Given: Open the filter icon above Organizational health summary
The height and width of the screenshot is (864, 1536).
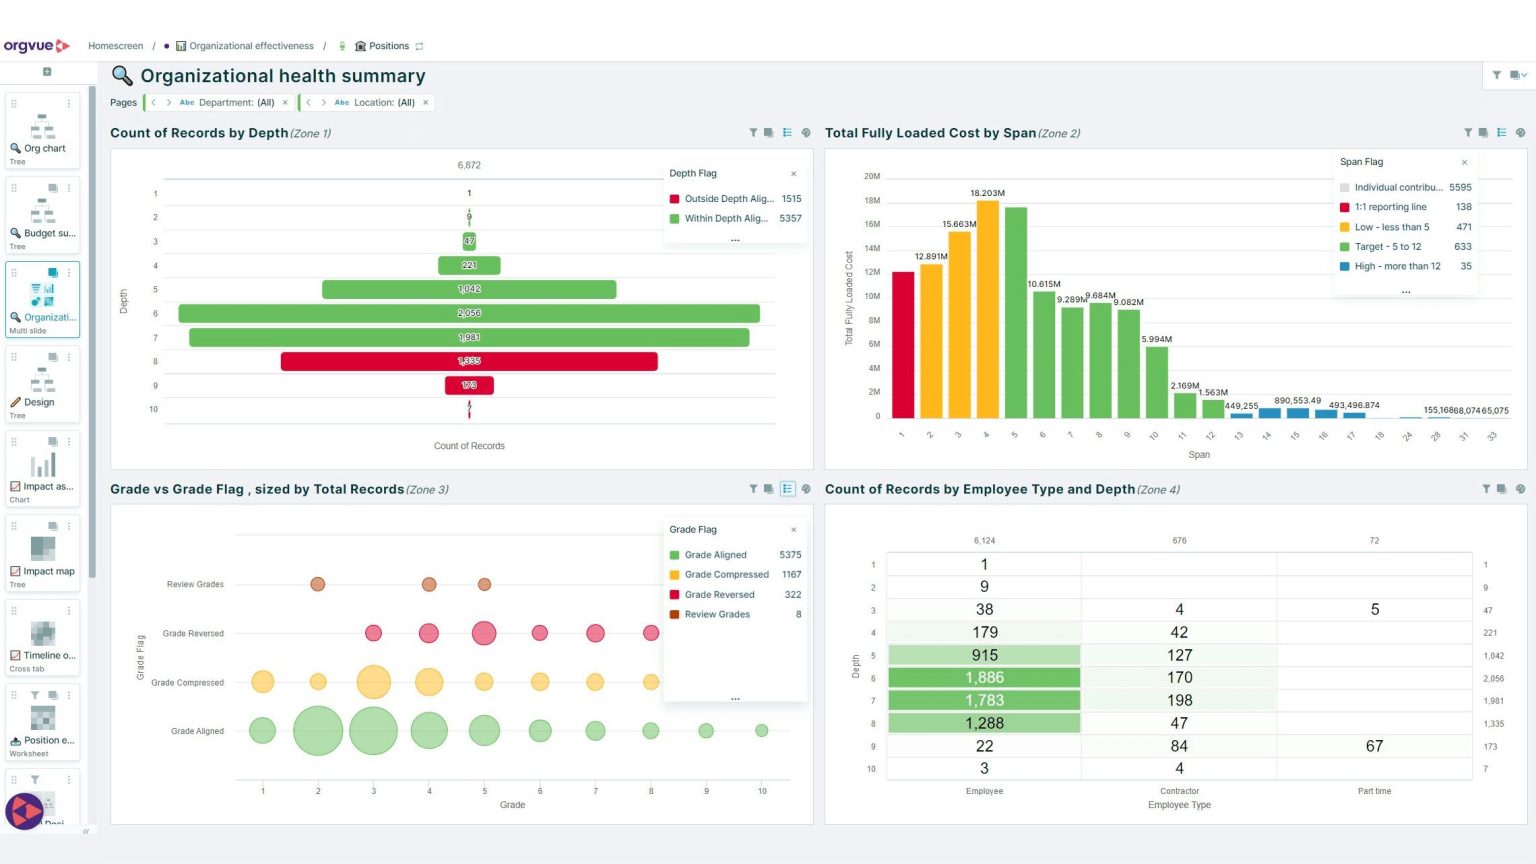Looking at the screenshot, I should pyautogui.click(x=1497, y=75).
